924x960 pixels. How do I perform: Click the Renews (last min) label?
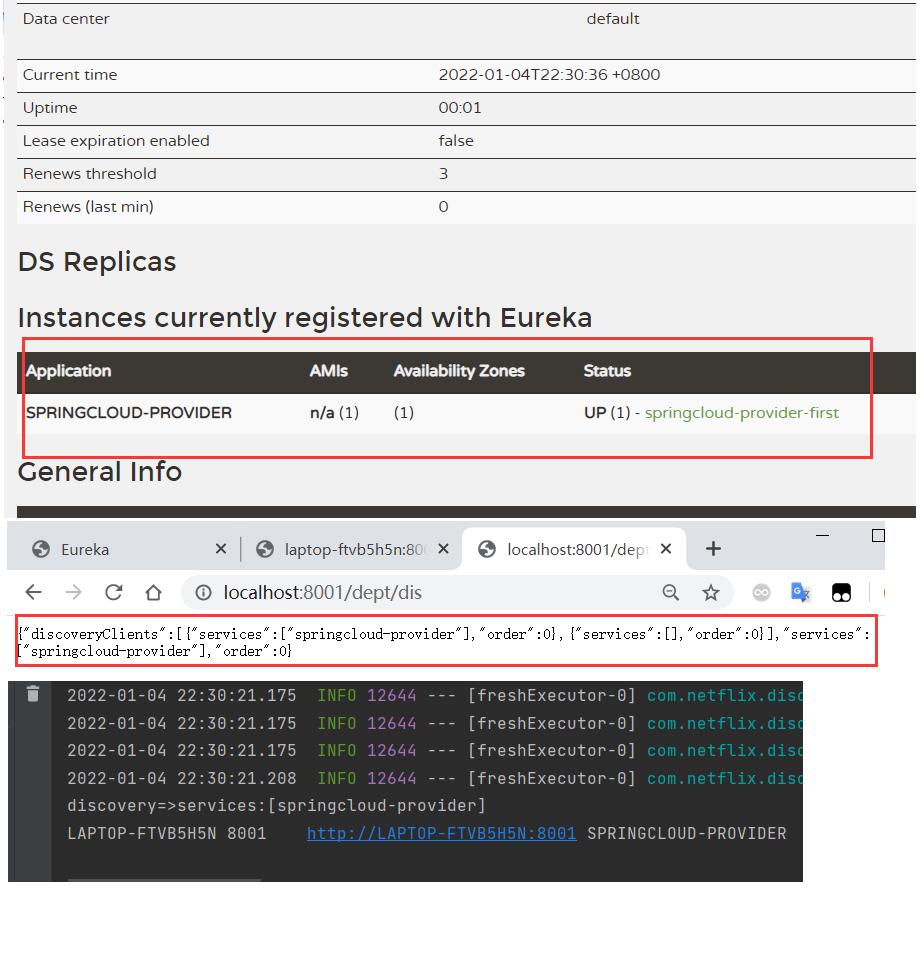pyautogui.click(x=88, y=207)
